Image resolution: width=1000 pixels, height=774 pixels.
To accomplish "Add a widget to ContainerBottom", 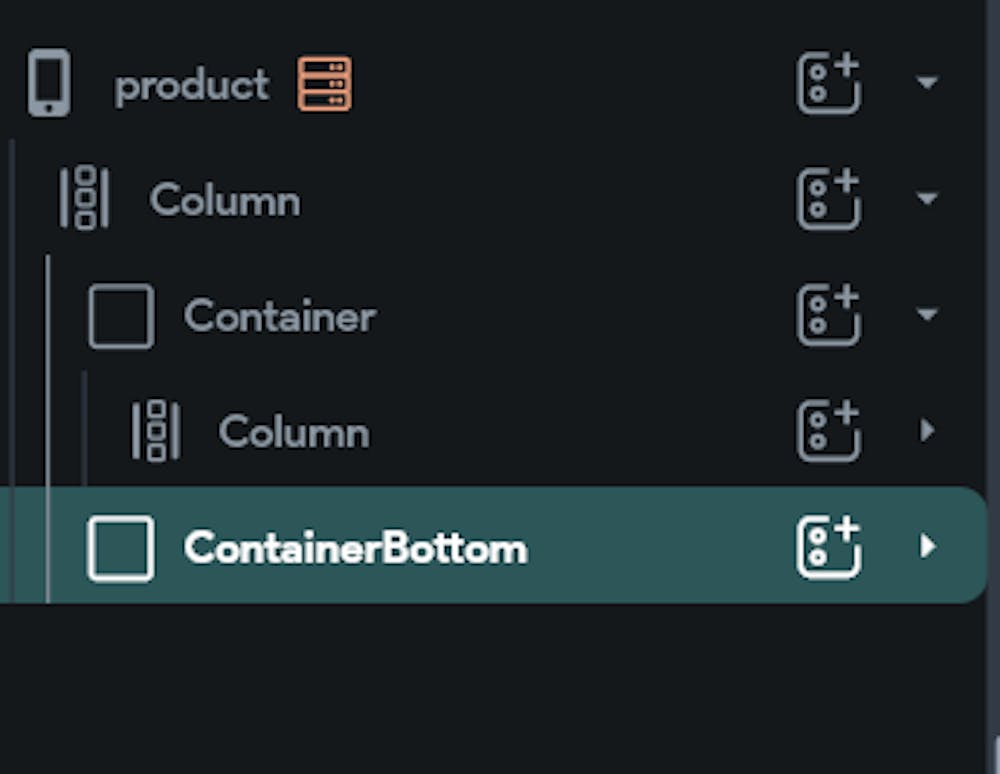I will pyautogui.click(x=828, y=547).
